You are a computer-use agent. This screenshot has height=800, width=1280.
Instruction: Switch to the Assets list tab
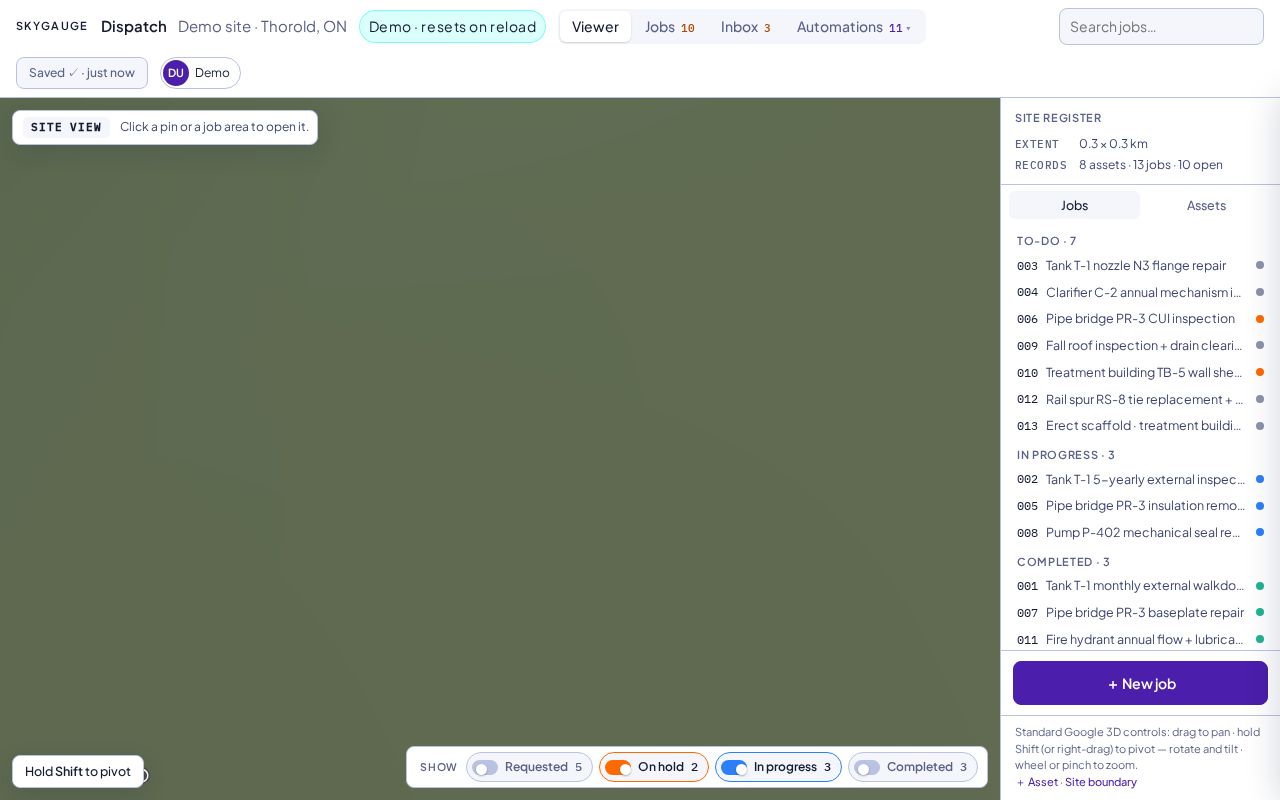1206,205
